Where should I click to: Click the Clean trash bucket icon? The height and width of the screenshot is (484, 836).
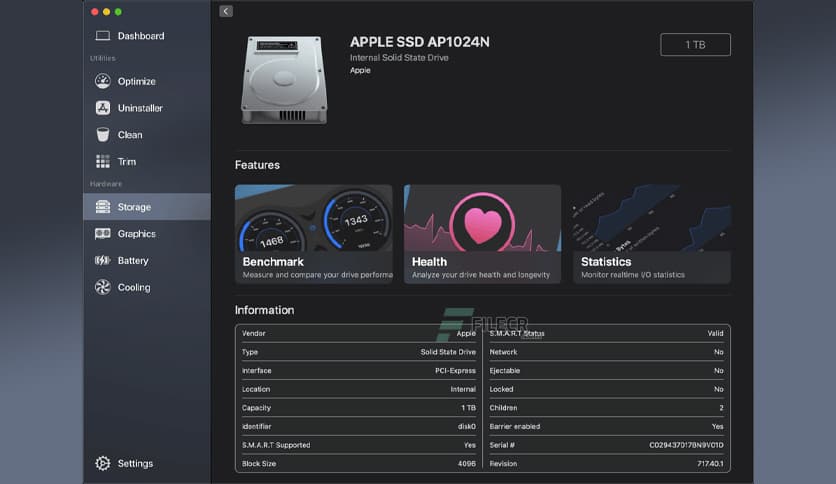(102, 134)
